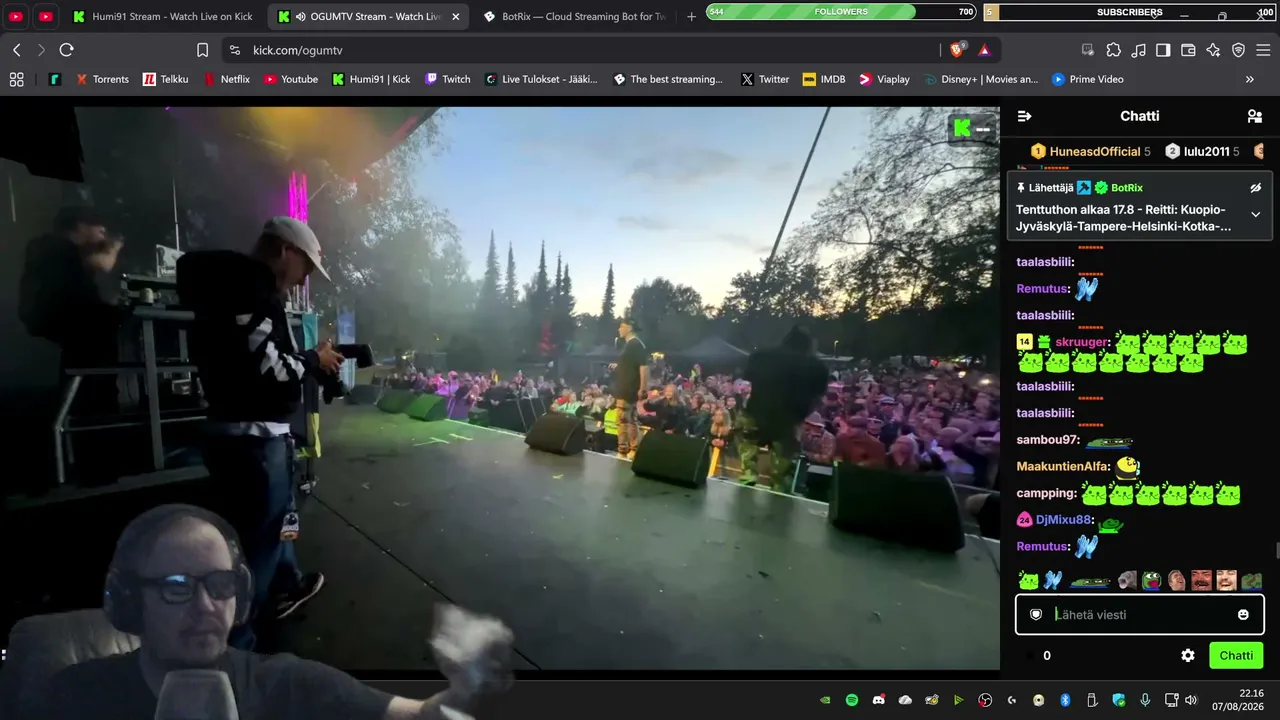
Task: Open OBS Studio tray icon
Action: pos(985,700)
